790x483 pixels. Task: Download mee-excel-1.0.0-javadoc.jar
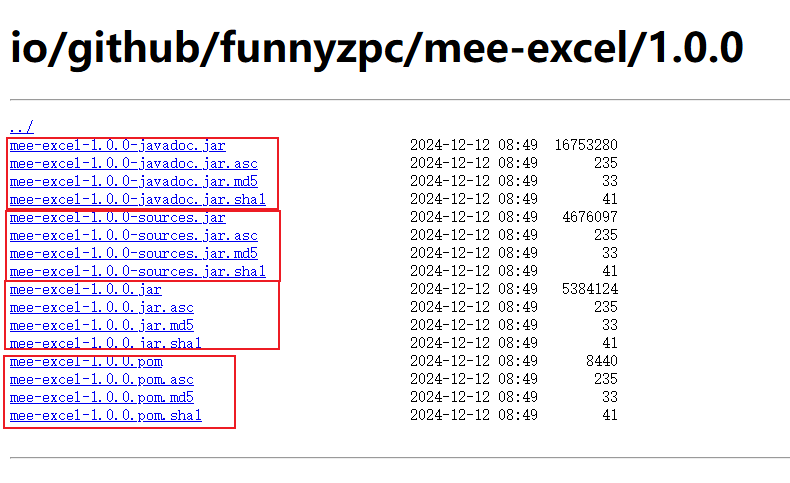click(117, 146)
